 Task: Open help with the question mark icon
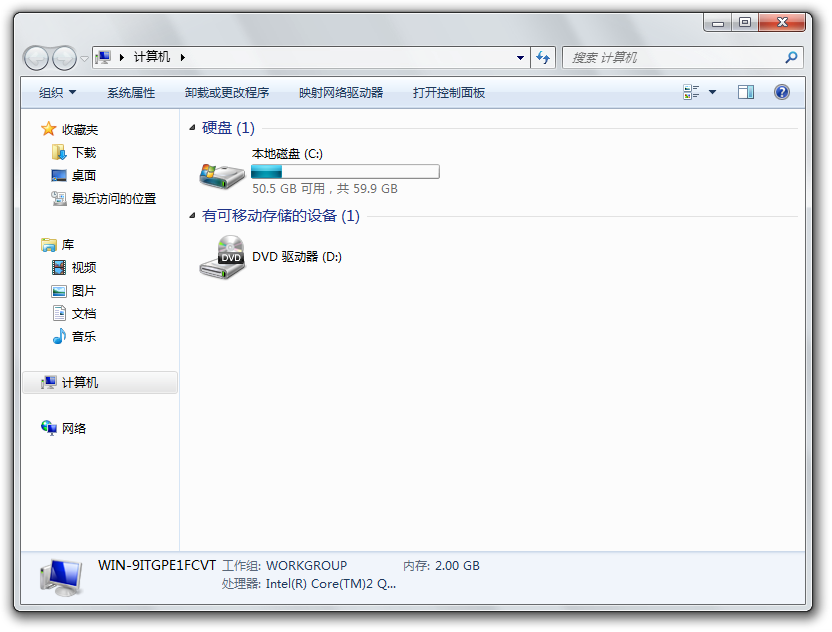[x=782, y=92]
